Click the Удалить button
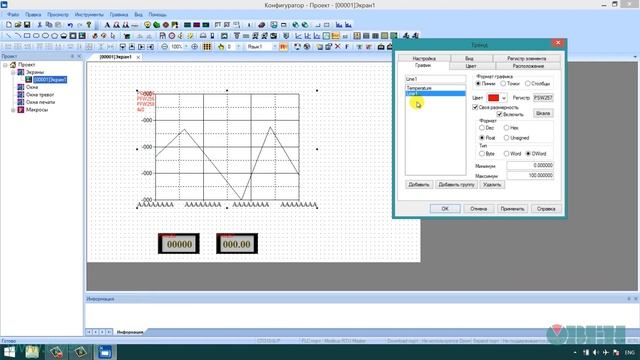The height and width of the screenshot is (360, 640). click(x=492, y=184)
